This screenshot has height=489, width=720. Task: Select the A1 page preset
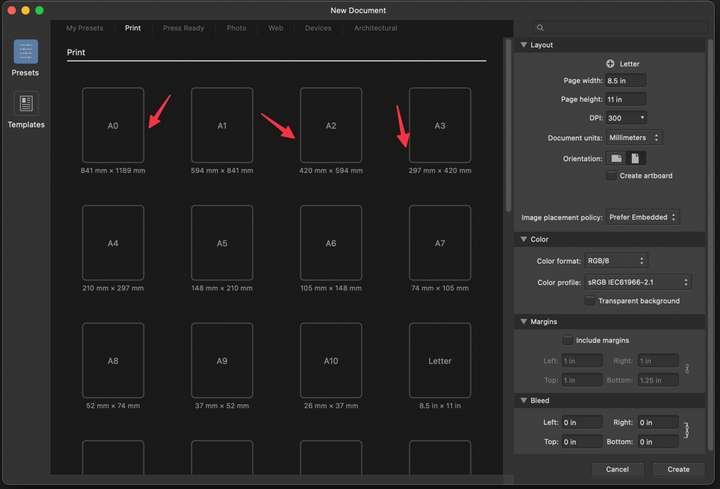tap(222, 125)
